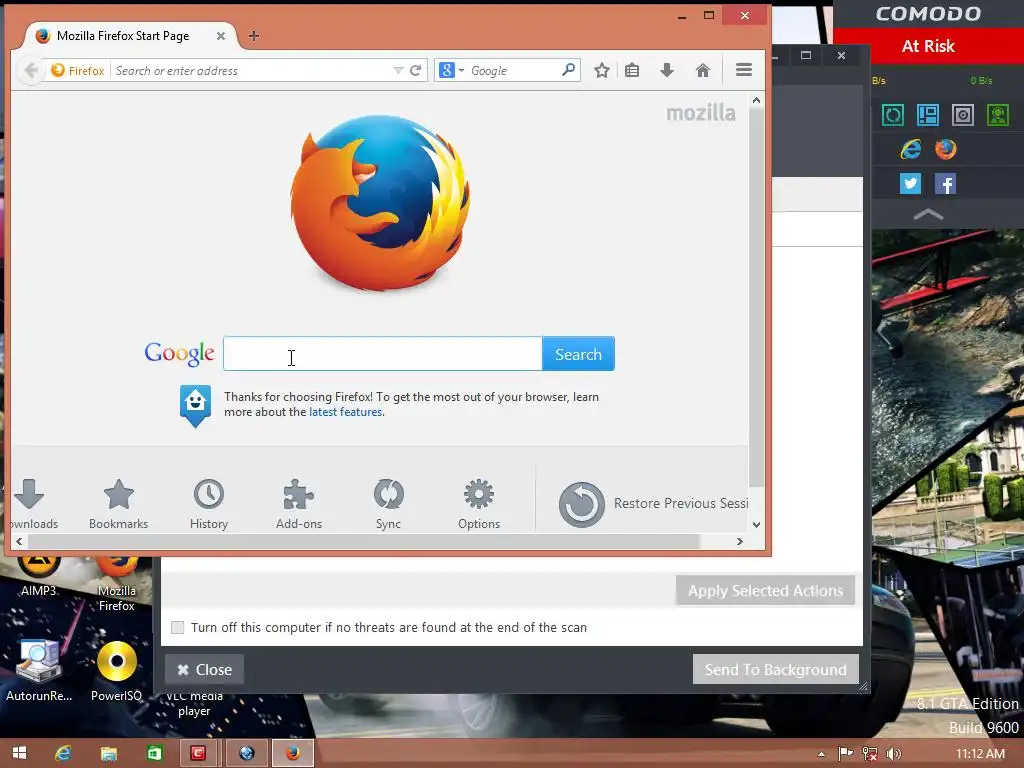Click the Comodo widget green user icon
The image size is (1024, 768).
pos(998,116)
